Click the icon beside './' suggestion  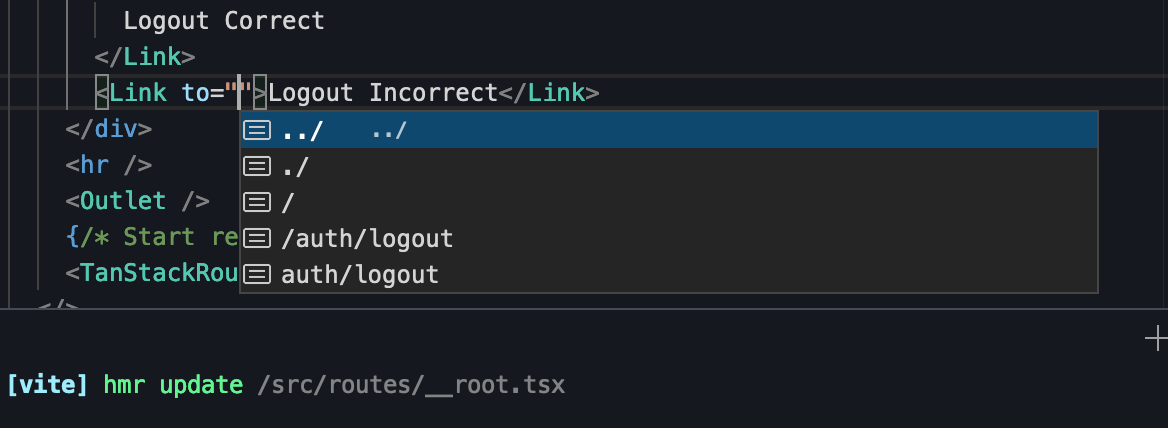click(257, 166)
